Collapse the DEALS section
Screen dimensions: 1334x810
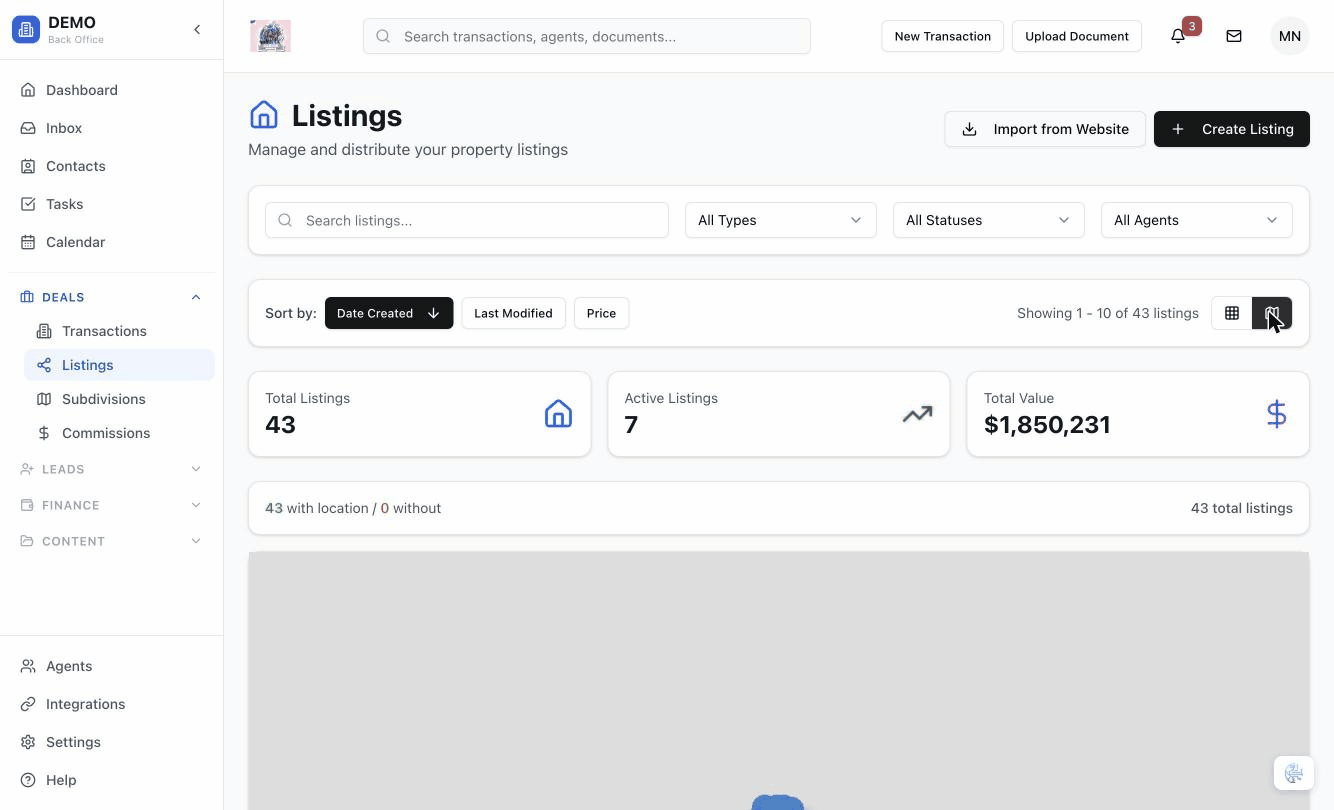(x=112, y=297)
